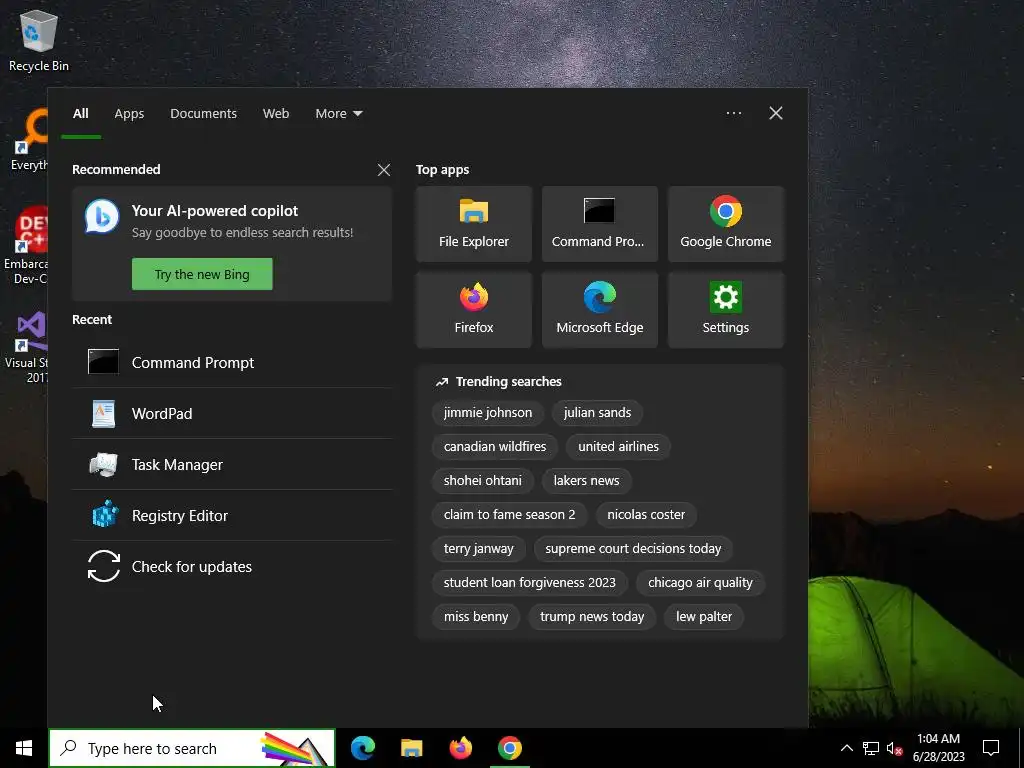Select Check for updates in Recent
Viewport: 1024px width, 768px height.
click(232, 566)
